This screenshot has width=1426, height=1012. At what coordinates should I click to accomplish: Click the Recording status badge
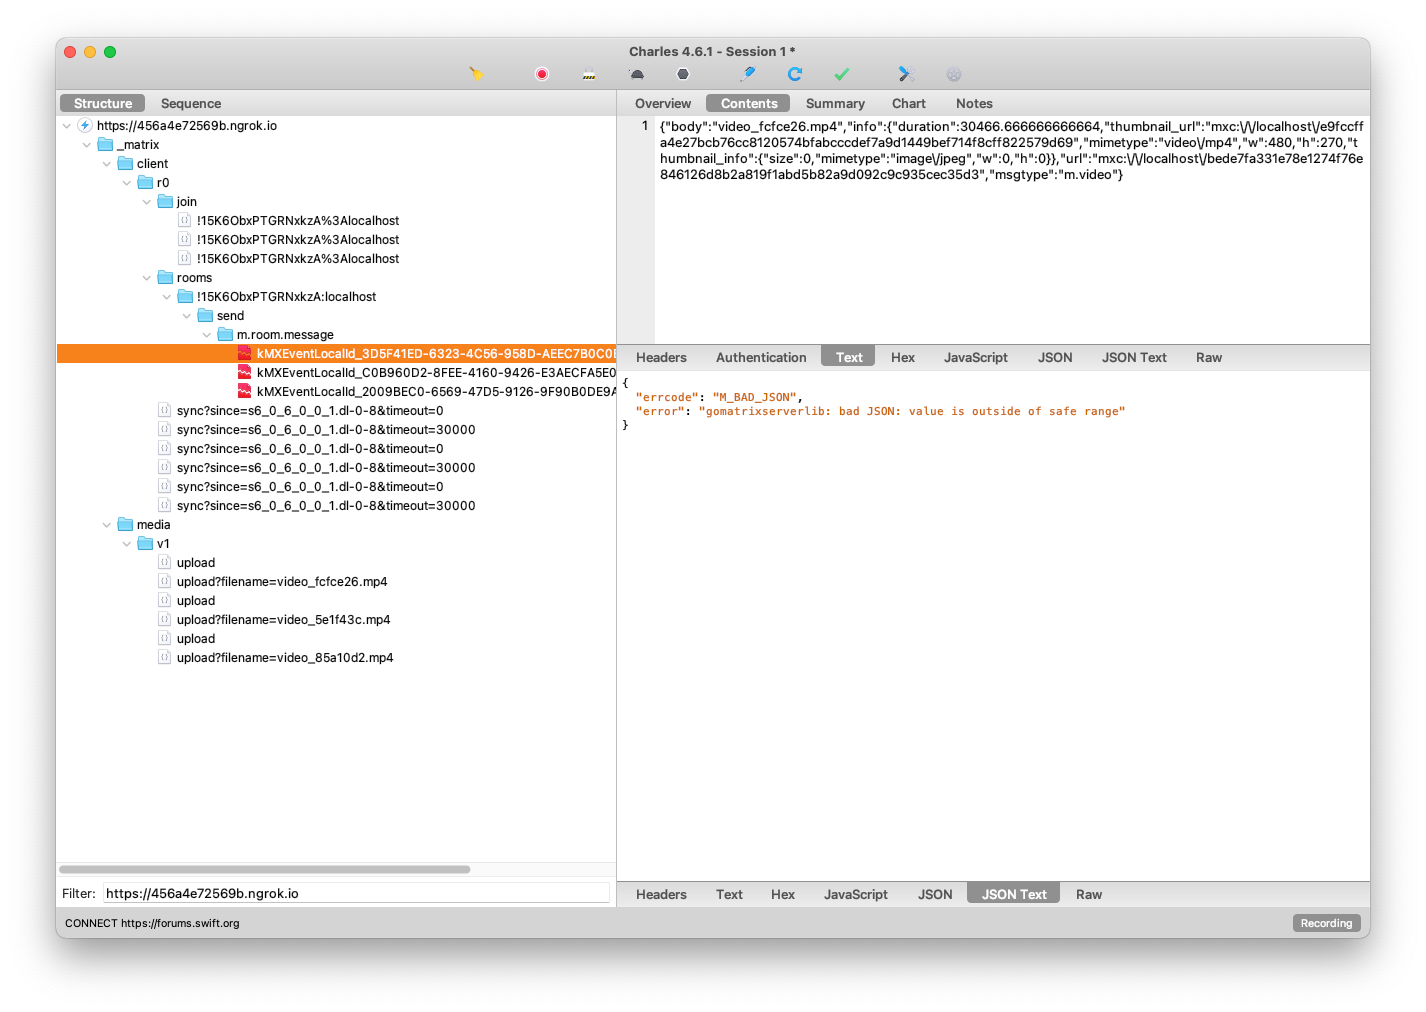pos(1325,923)
